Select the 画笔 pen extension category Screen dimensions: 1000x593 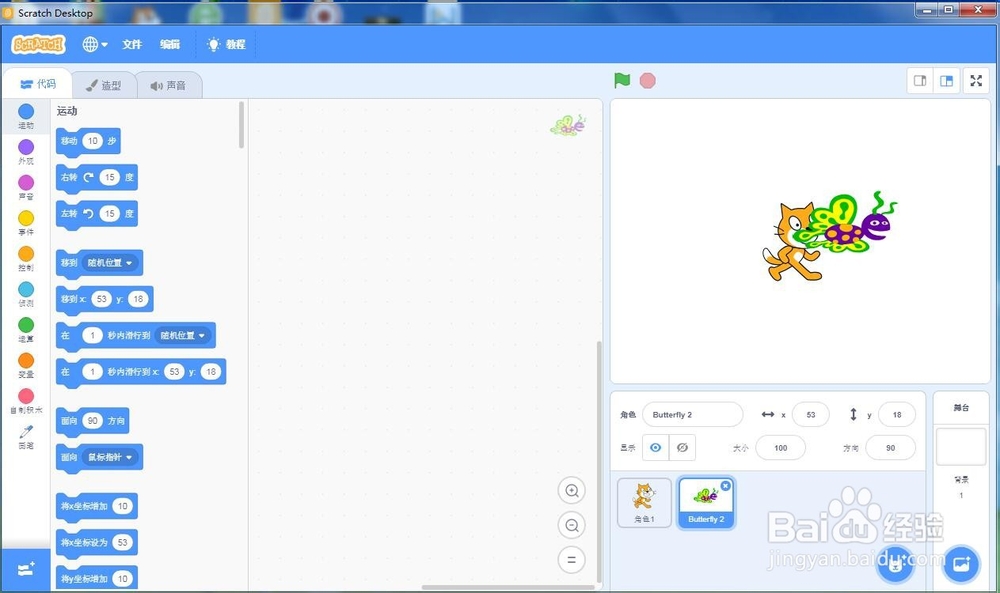26,437
